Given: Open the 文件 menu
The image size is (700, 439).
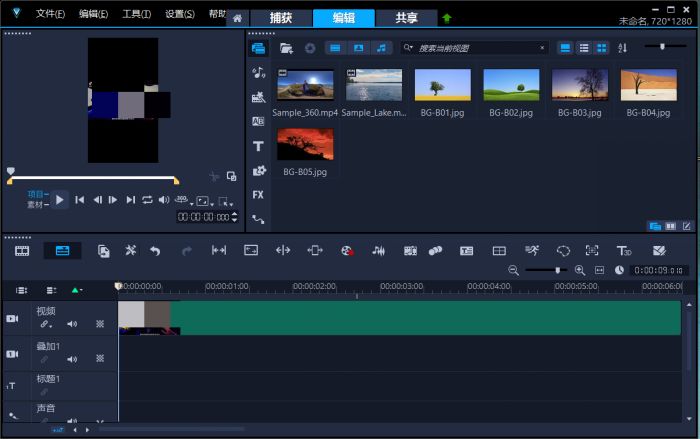Looking at the screenshot, I should (50, 14).
